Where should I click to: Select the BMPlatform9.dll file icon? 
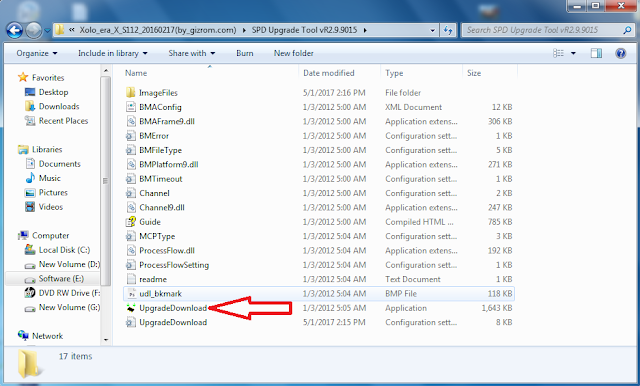click(131, 164)
